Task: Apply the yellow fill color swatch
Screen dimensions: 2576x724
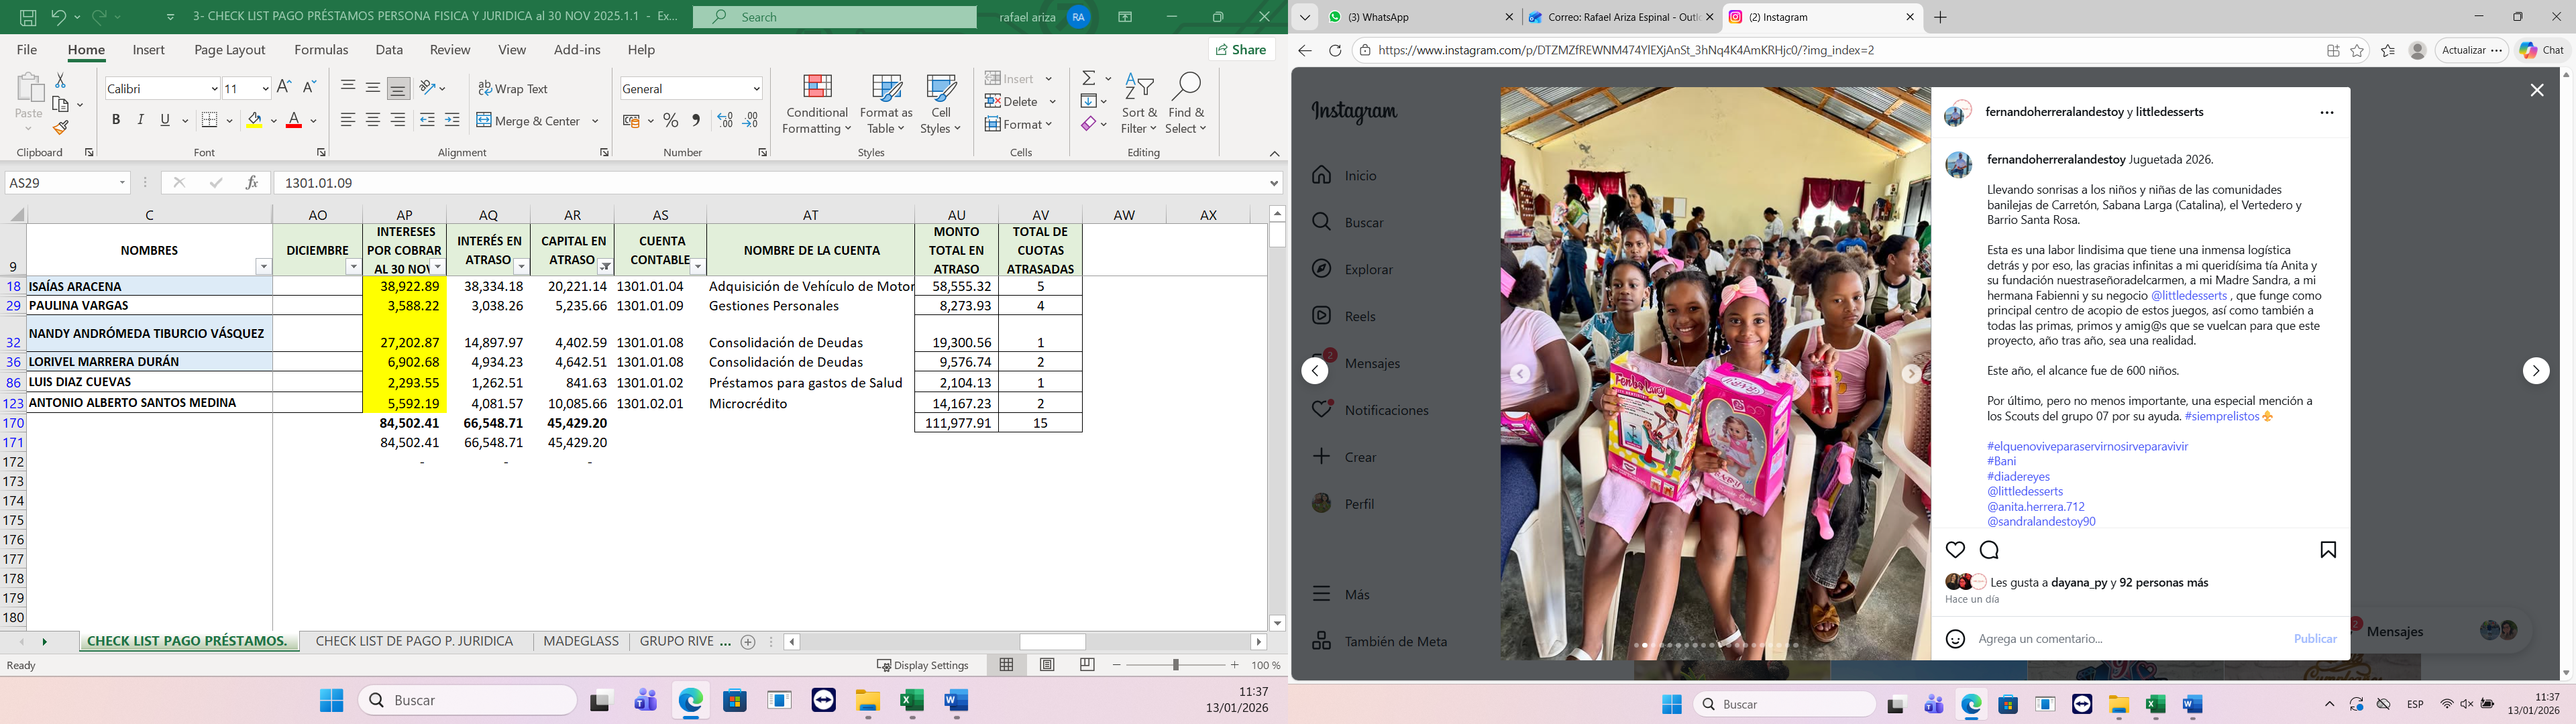Action: [x=255, y=121]
